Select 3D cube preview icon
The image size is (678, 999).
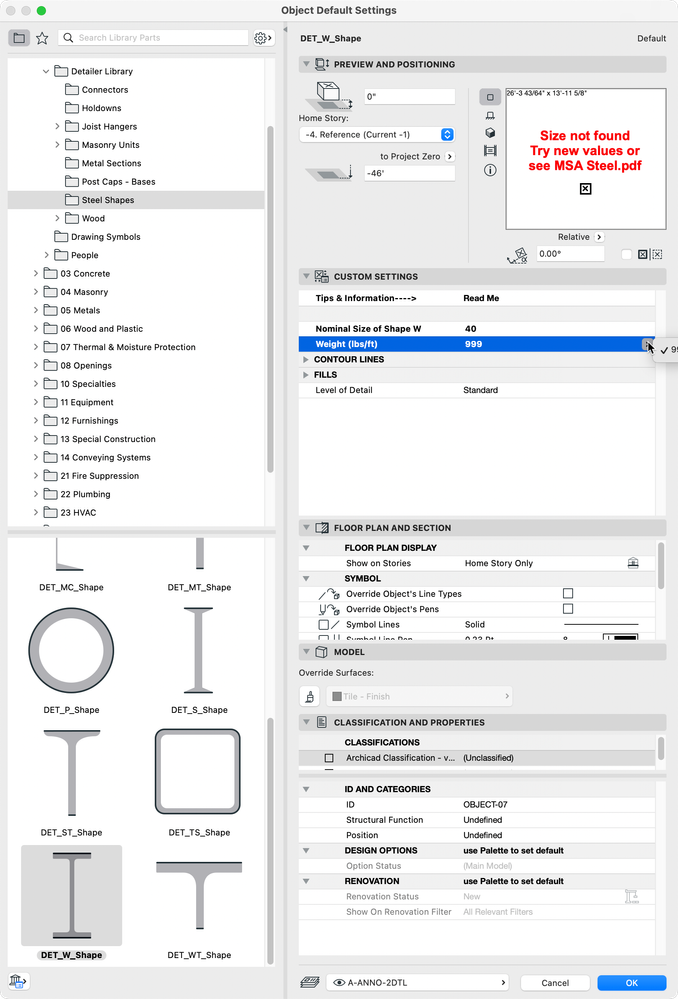[x=490, y=133]
